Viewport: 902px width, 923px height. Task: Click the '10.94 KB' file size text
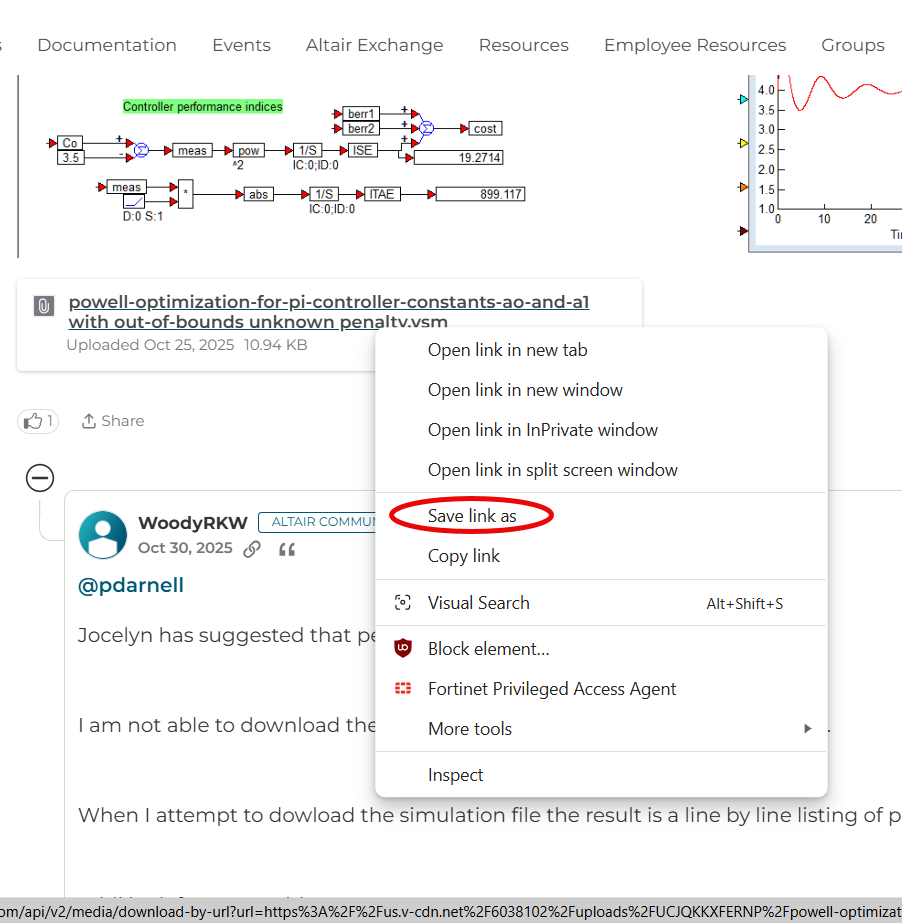coord(276,345)
